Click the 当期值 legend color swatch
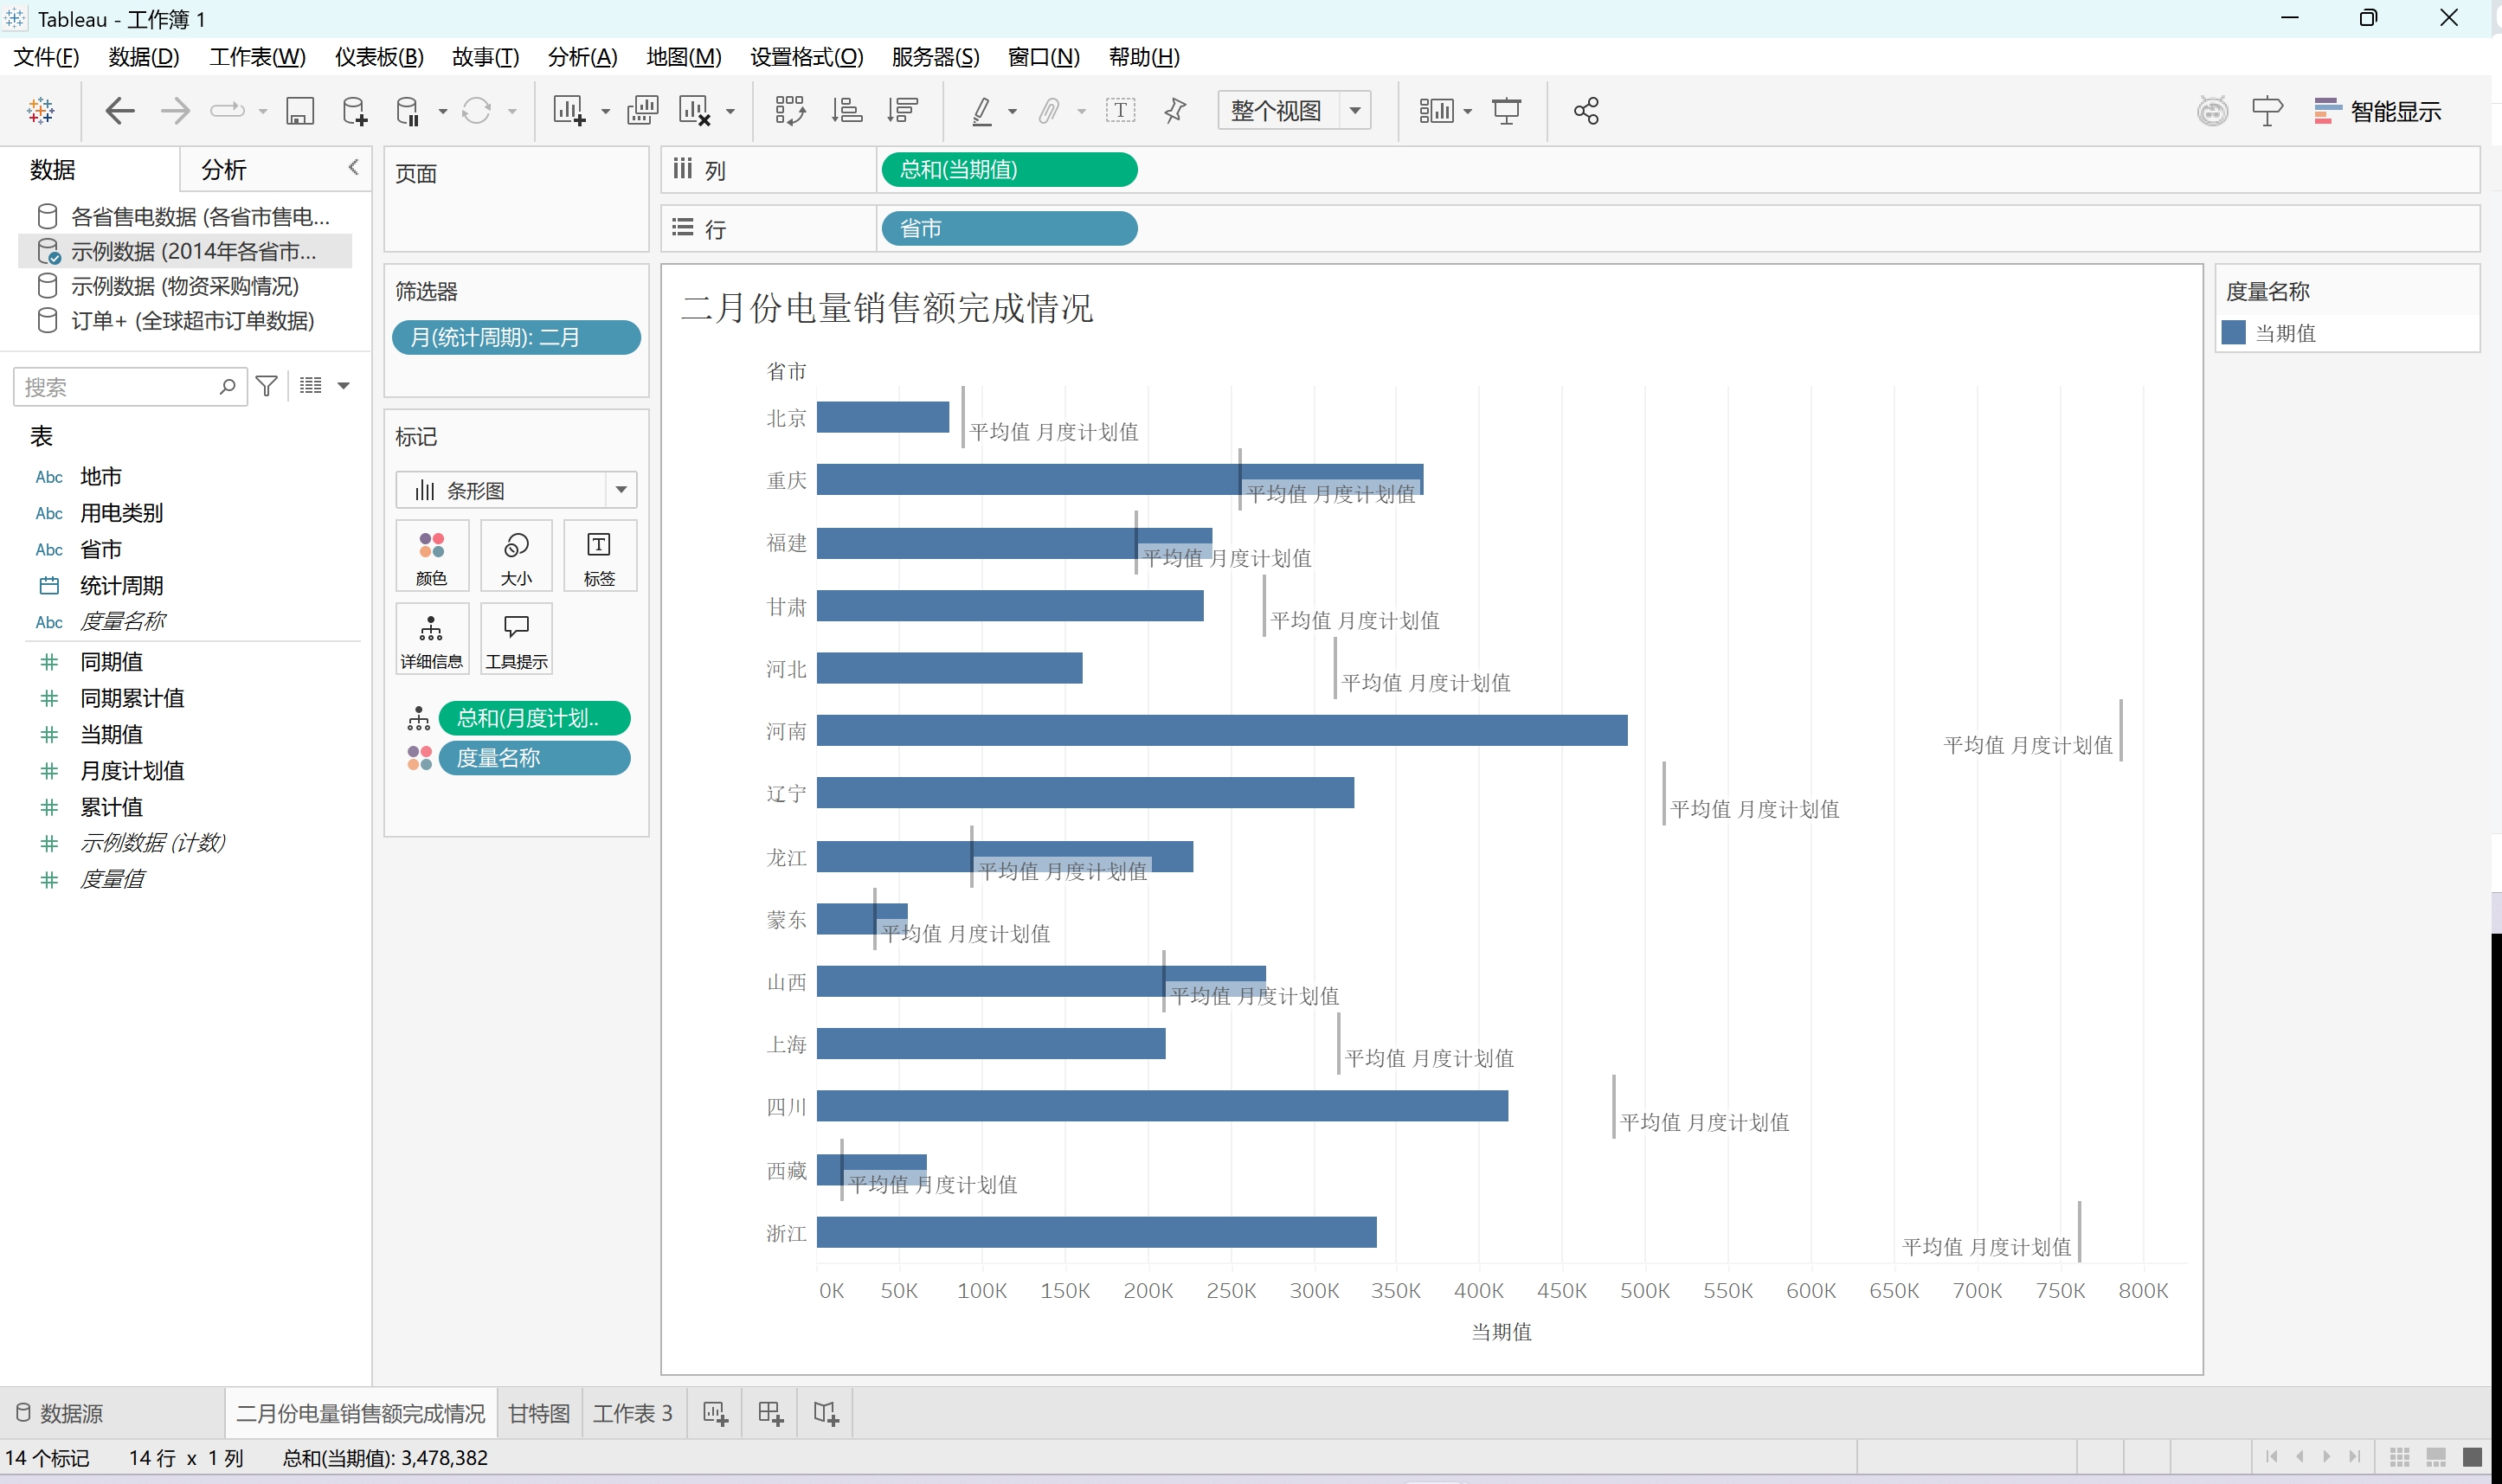The height and width of the screenshot is (1484, 2502). (2233, 333)
